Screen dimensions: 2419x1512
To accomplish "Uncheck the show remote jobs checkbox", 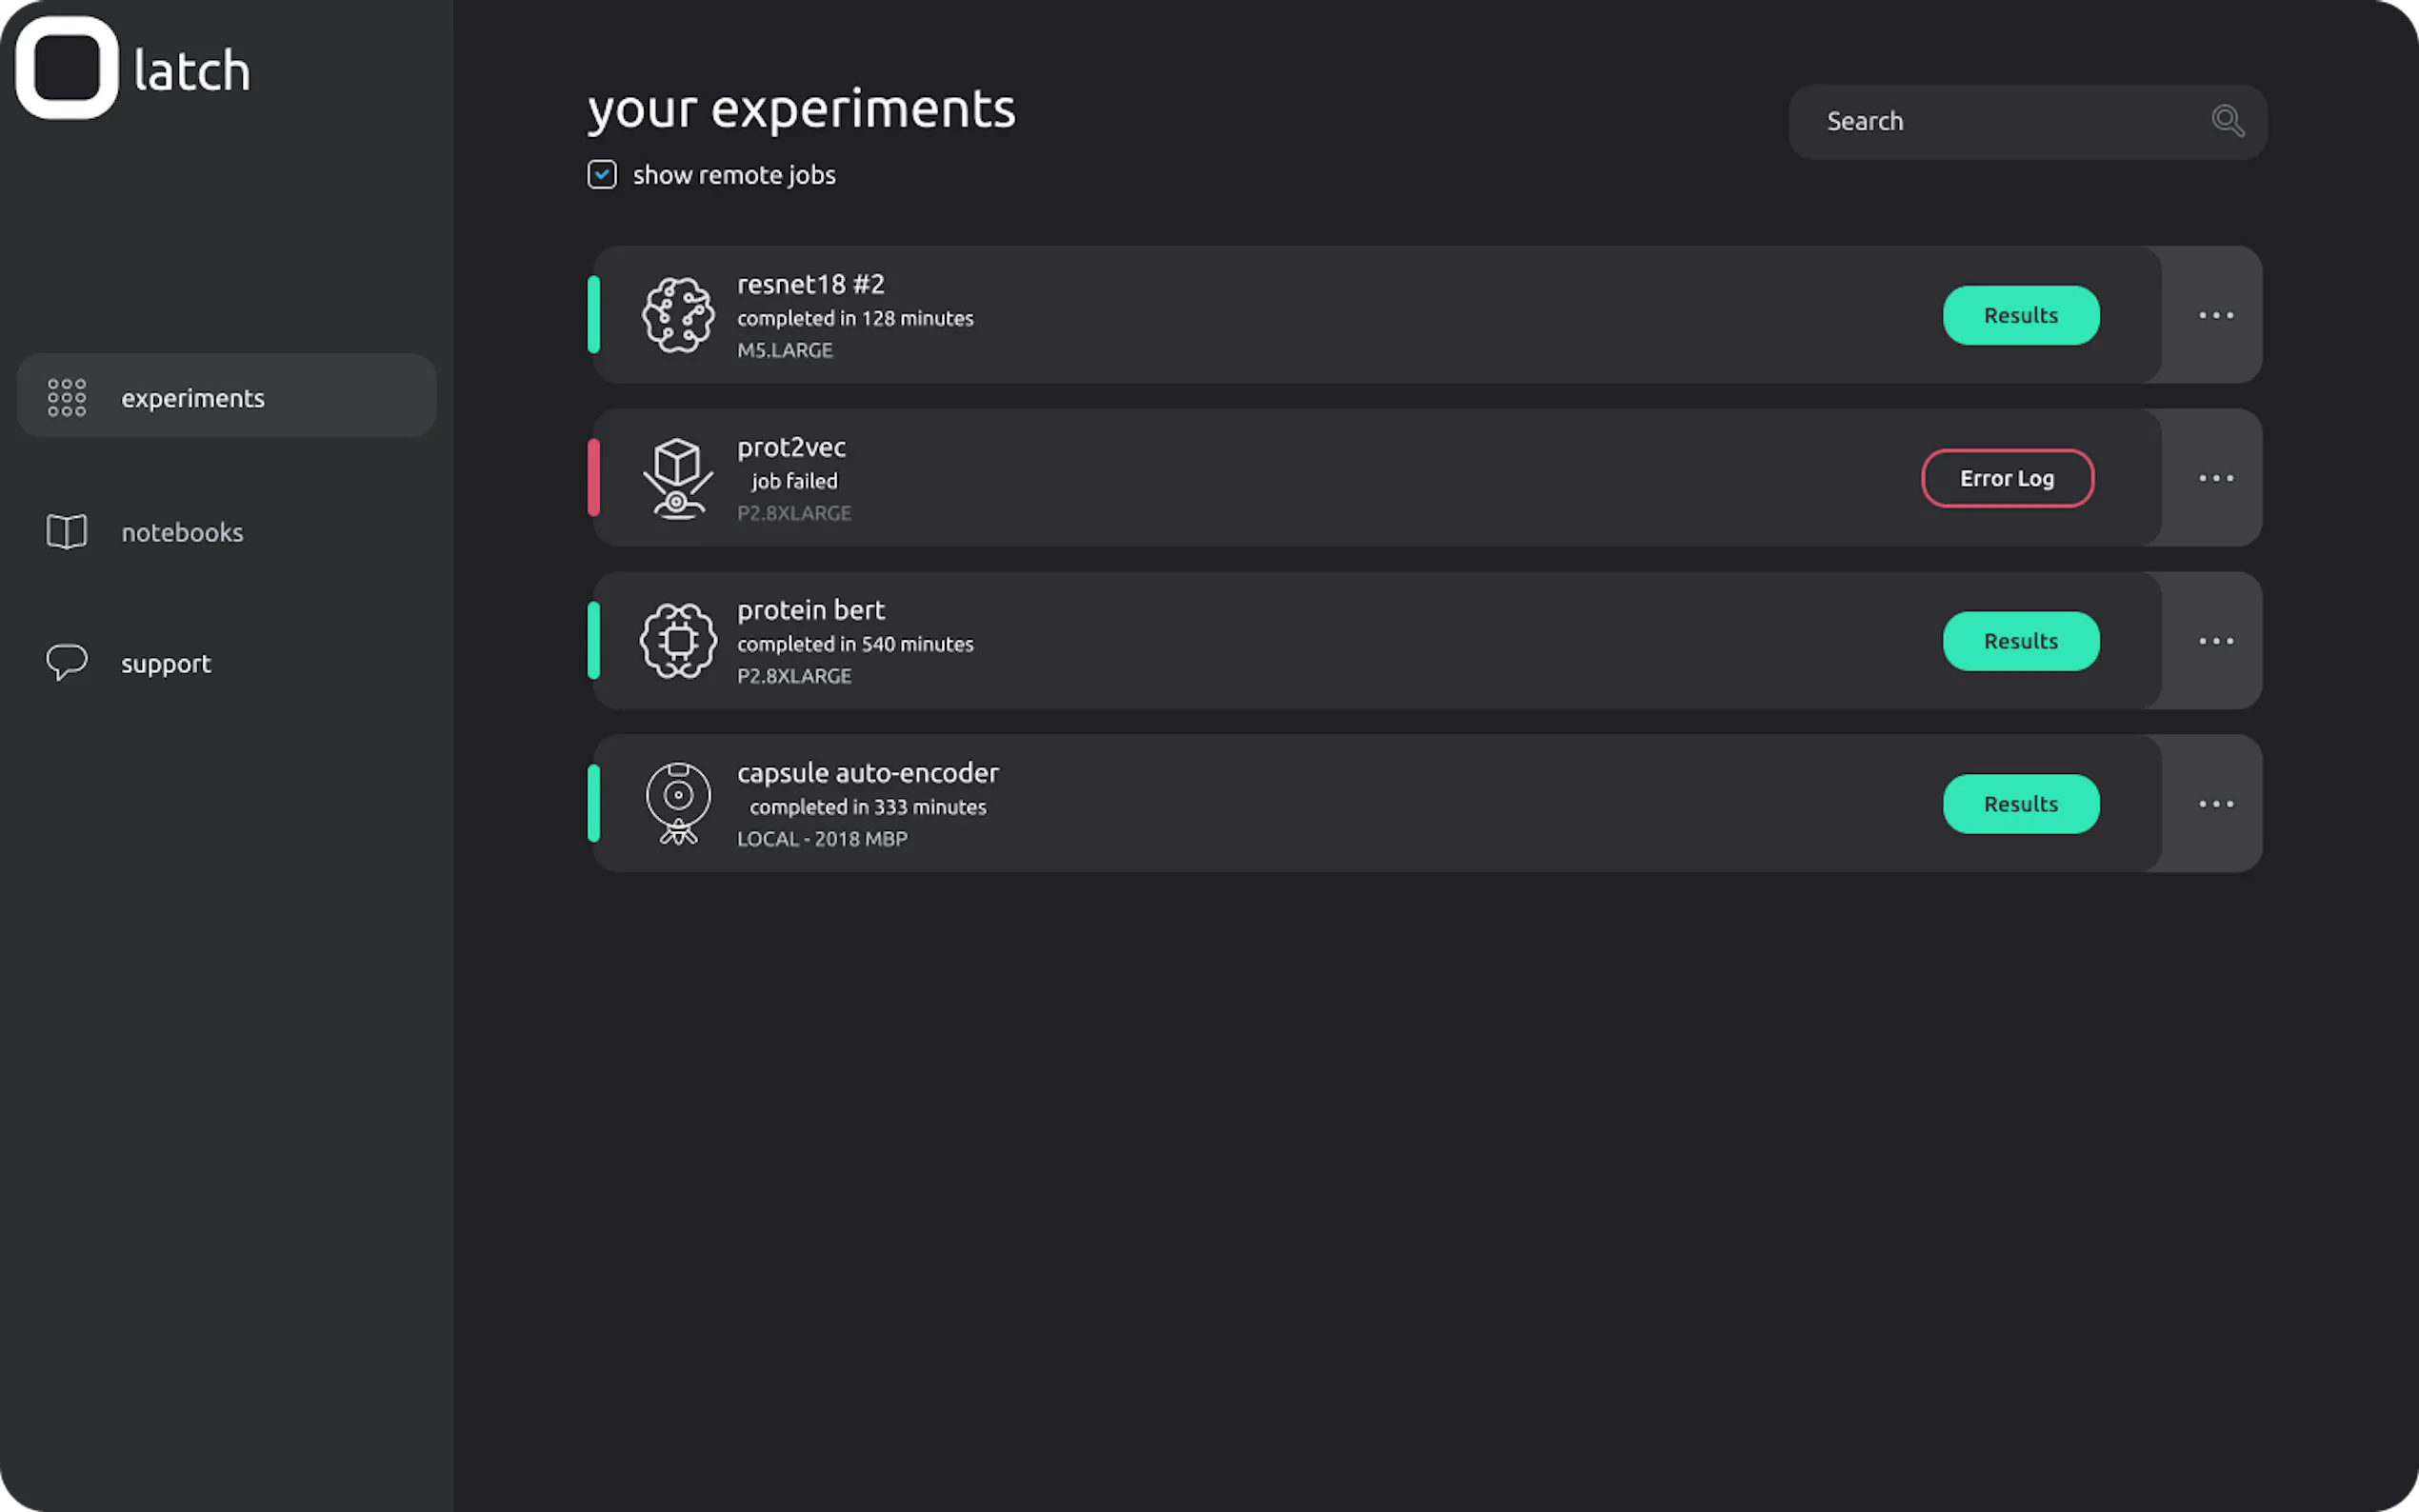I will coord(602,175).
